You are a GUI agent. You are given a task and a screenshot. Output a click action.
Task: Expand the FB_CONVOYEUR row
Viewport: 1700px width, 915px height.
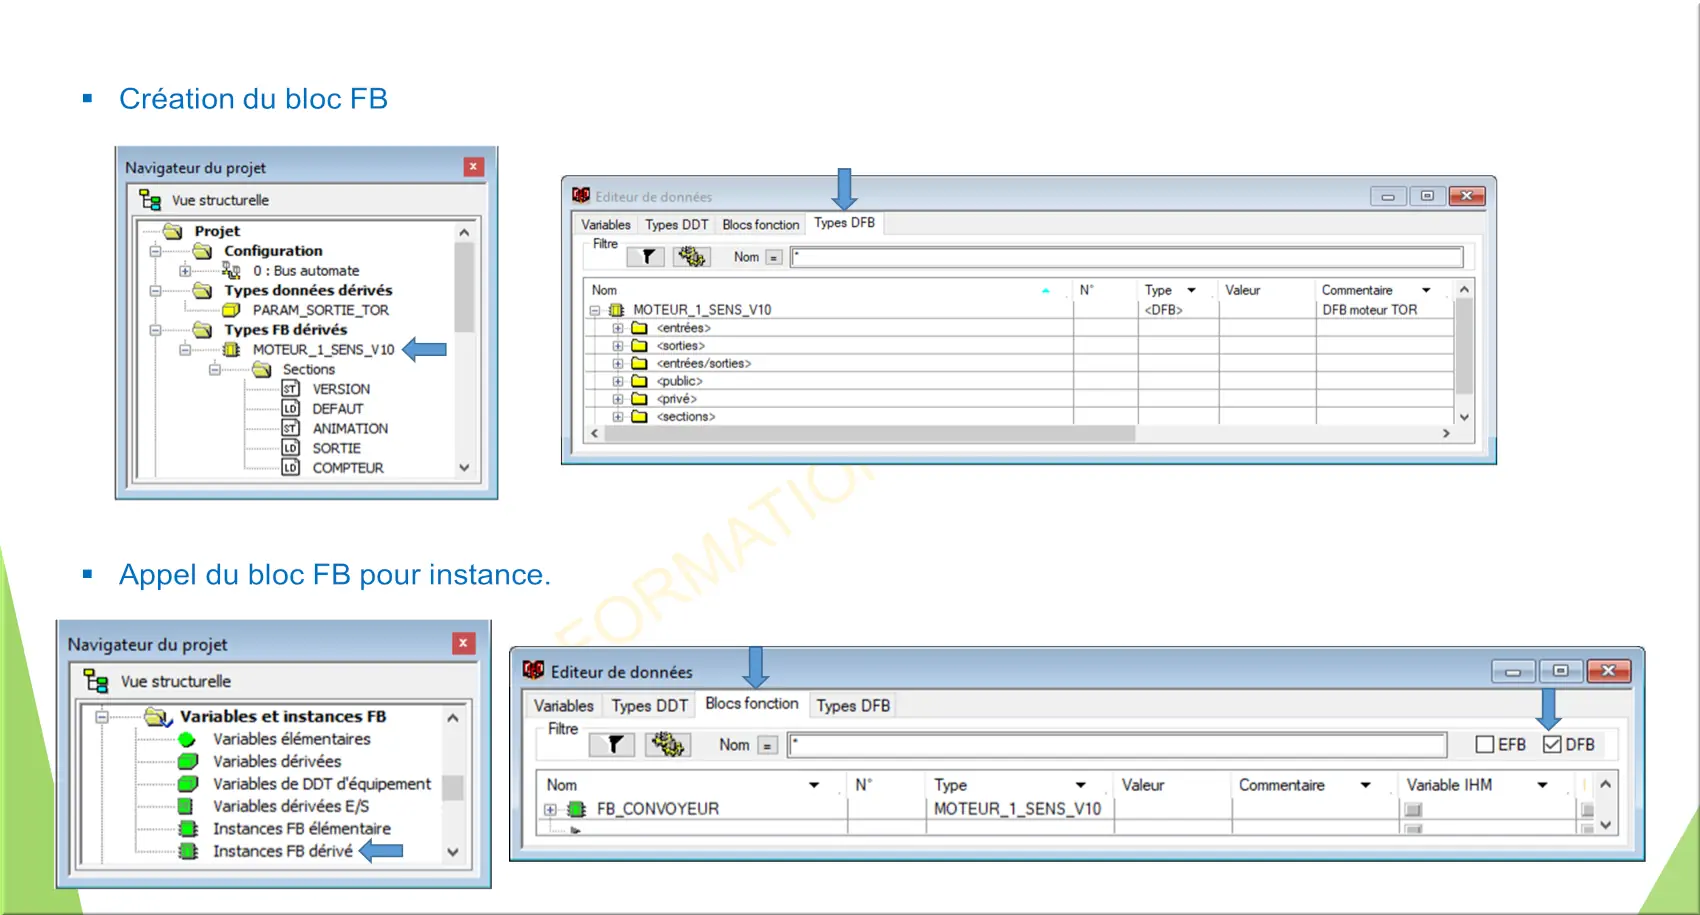click(x=550, y=809)
